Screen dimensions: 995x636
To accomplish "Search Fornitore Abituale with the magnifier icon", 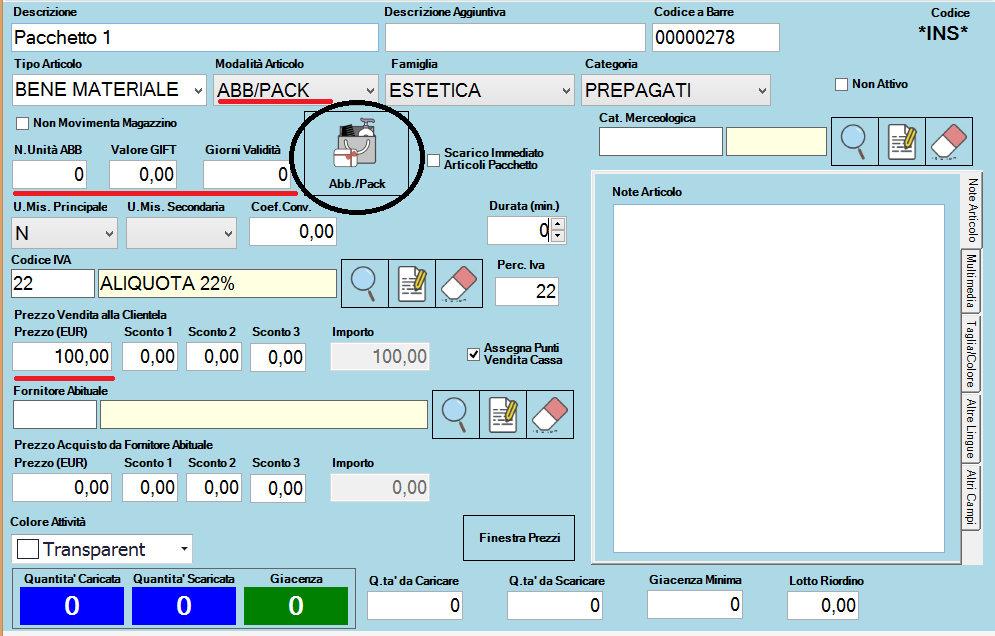I will point(455,413).
